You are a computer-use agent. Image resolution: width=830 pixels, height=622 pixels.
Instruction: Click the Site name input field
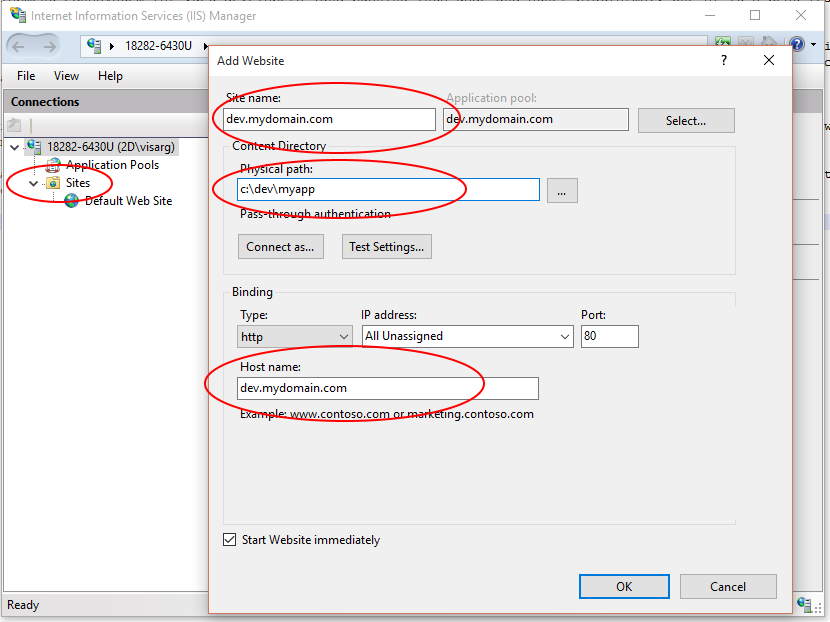pyautogui.click(x=329, y=119)
